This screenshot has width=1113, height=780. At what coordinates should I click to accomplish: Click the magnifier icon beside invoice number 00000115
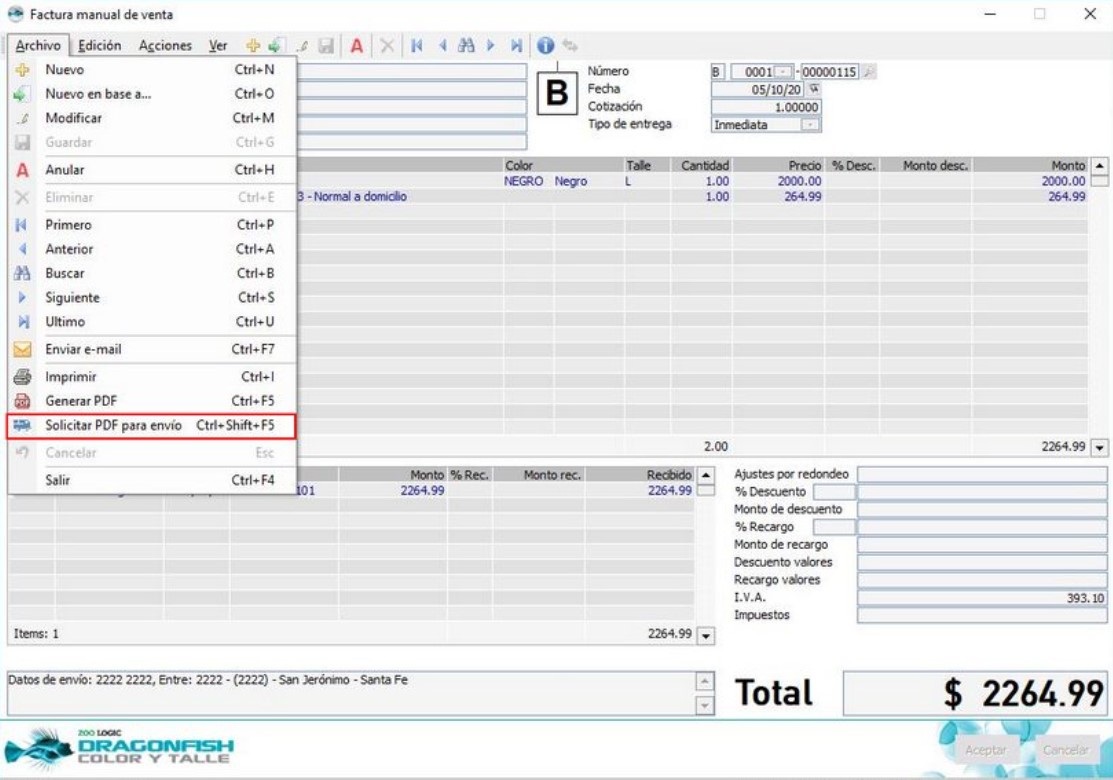[x=868, y=72]
